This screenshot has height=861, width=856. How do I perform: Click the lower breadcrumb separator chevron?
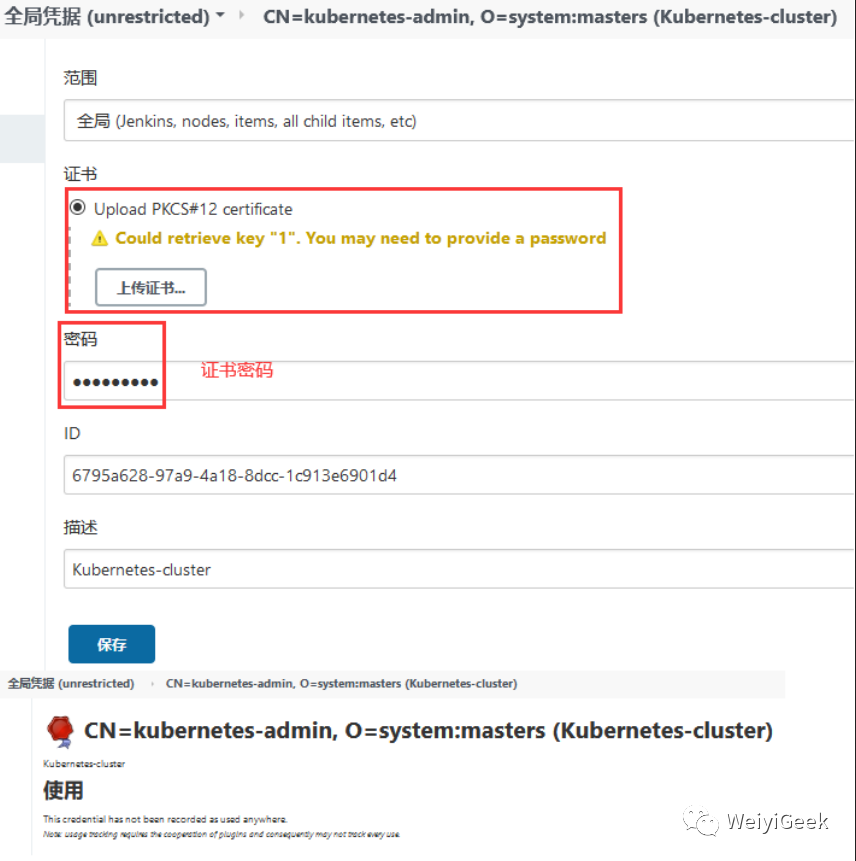[x=152, y=684]
